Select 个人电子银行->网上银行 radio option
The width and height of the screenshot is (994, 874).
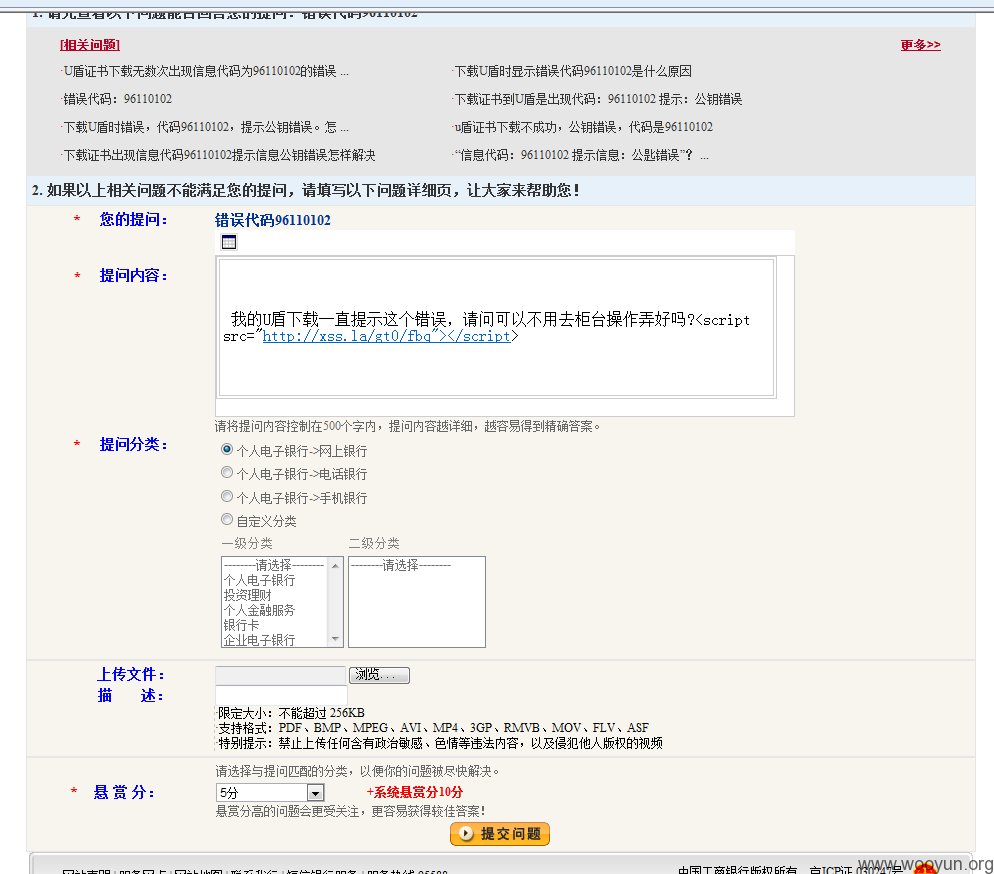226,449
